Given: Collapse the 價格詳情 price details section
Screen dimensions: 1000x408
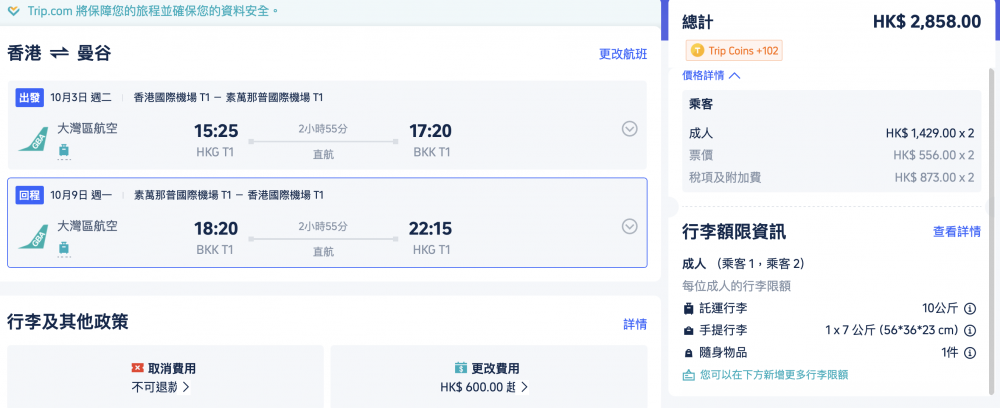Looking at the screenshot, I should [x=711, y=75].
